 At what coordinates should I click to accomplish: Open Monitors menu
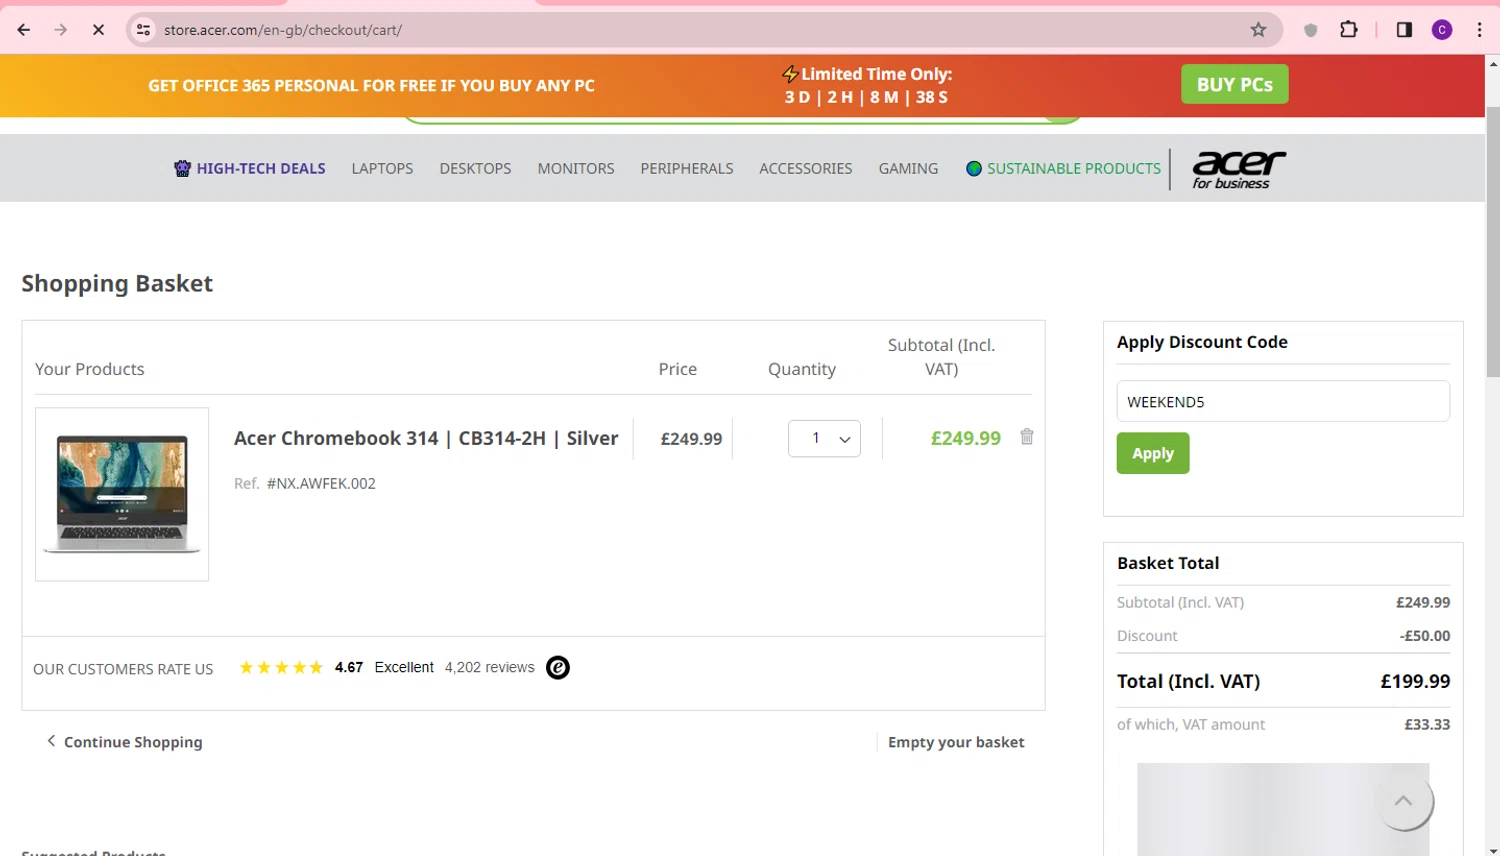[576, 168]
